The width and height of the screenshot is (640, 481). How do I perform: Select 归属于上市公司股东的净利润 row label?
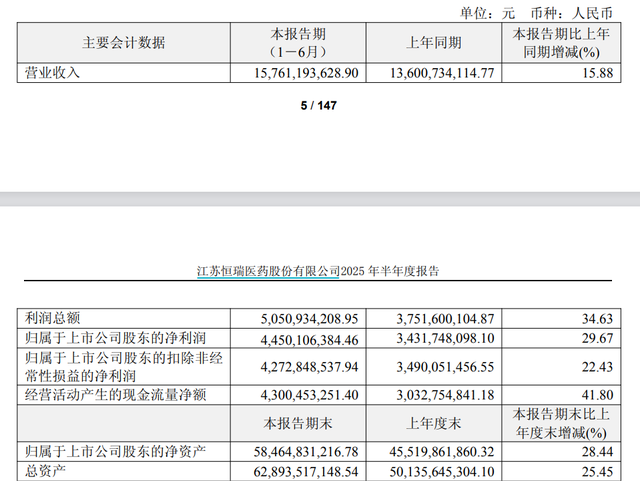pos(116,338)
